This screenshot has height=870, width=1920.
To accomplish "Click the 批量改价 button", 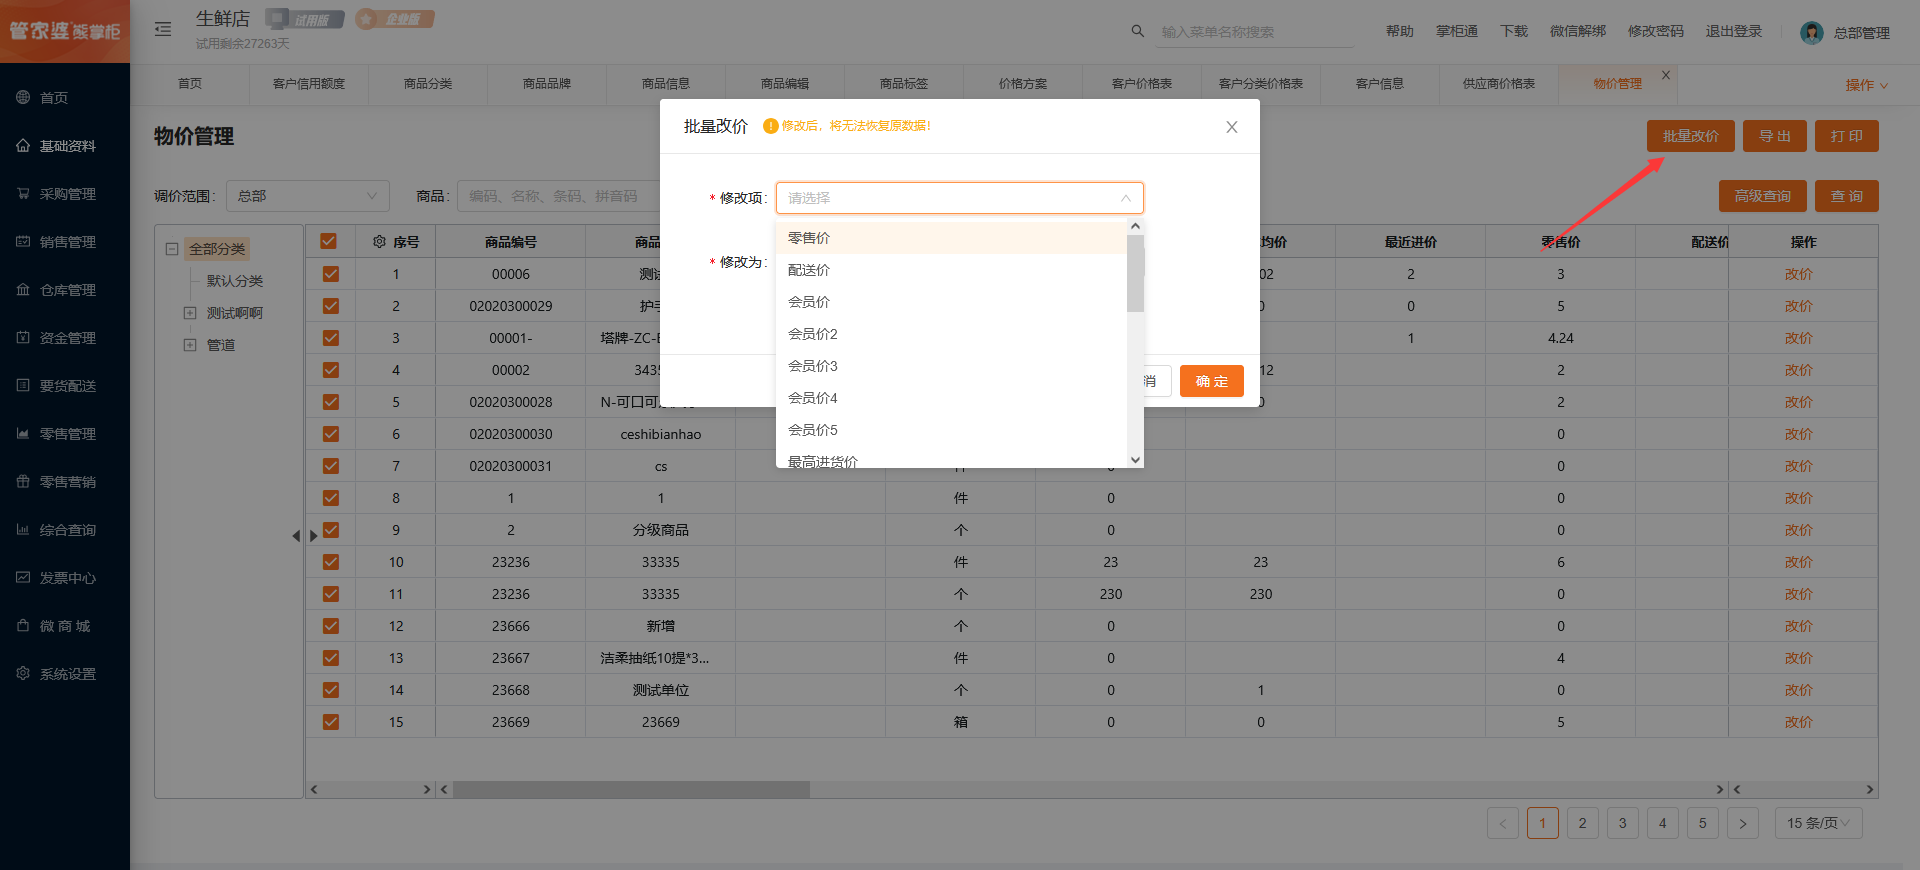I will pos(1691,136).
